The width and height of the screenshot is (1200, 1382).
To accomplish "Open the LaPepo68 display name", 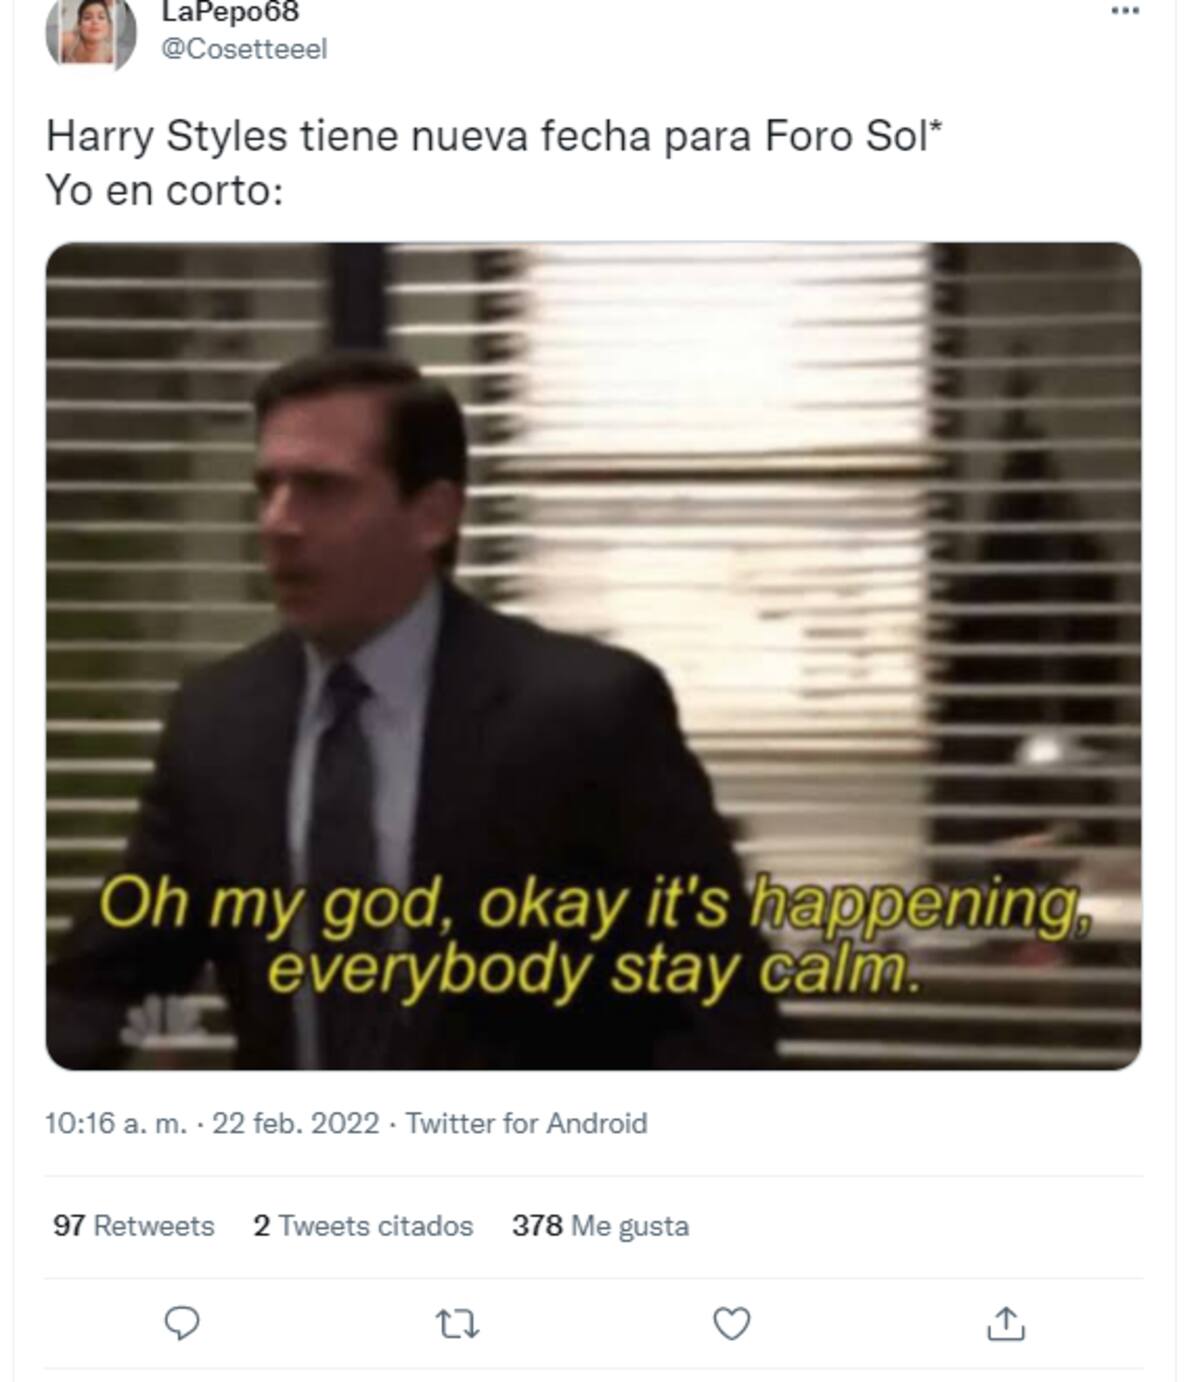I will click(230, 11).
